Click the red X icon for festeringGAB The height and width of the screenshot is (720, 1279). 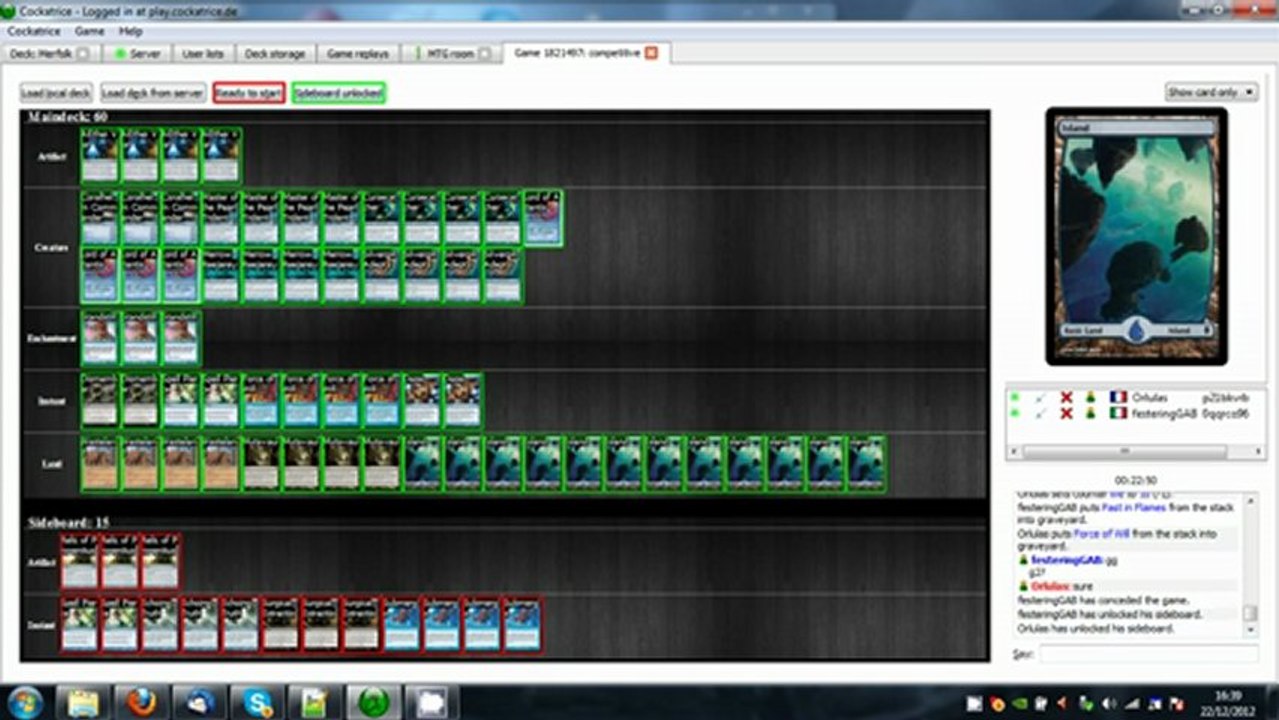[1066, 413]
